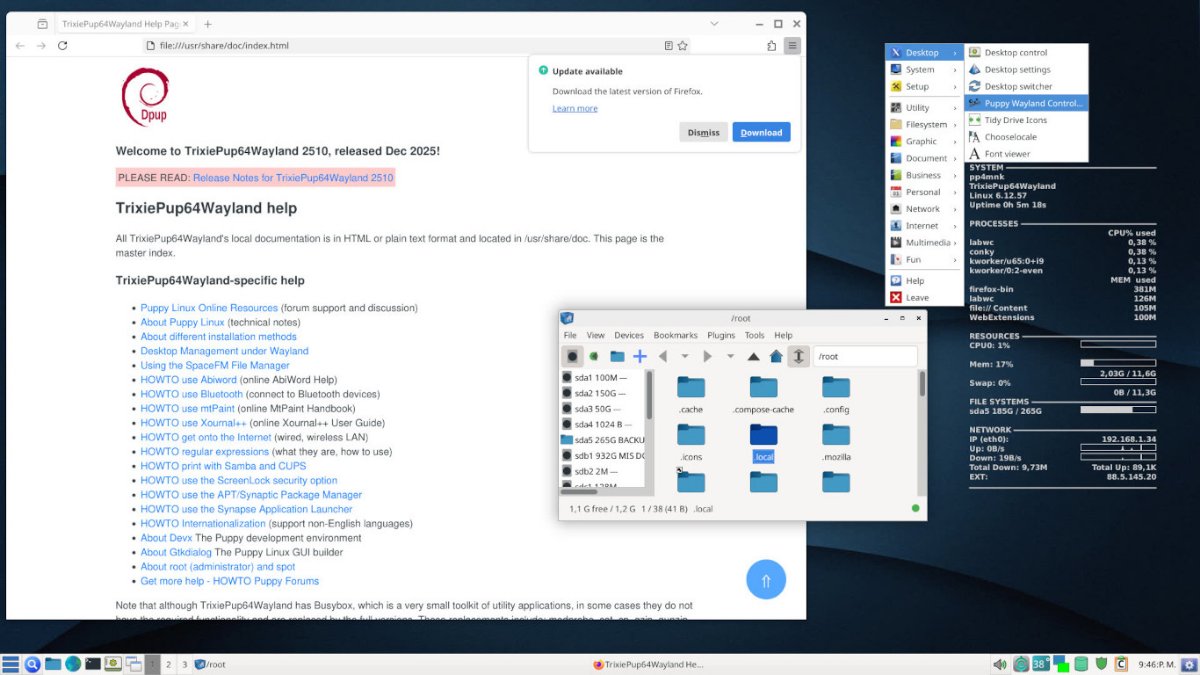This screenshot has width=1200, height=675.
Task: Launch the terminal from the taskbar
Action: [x=93, y=664]
